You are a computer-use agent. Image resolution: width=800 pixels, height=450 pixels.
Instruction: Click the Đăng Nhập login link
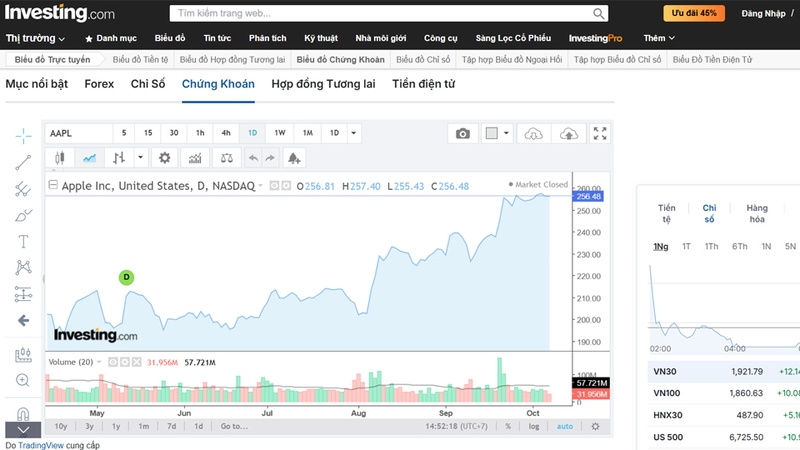765,13
